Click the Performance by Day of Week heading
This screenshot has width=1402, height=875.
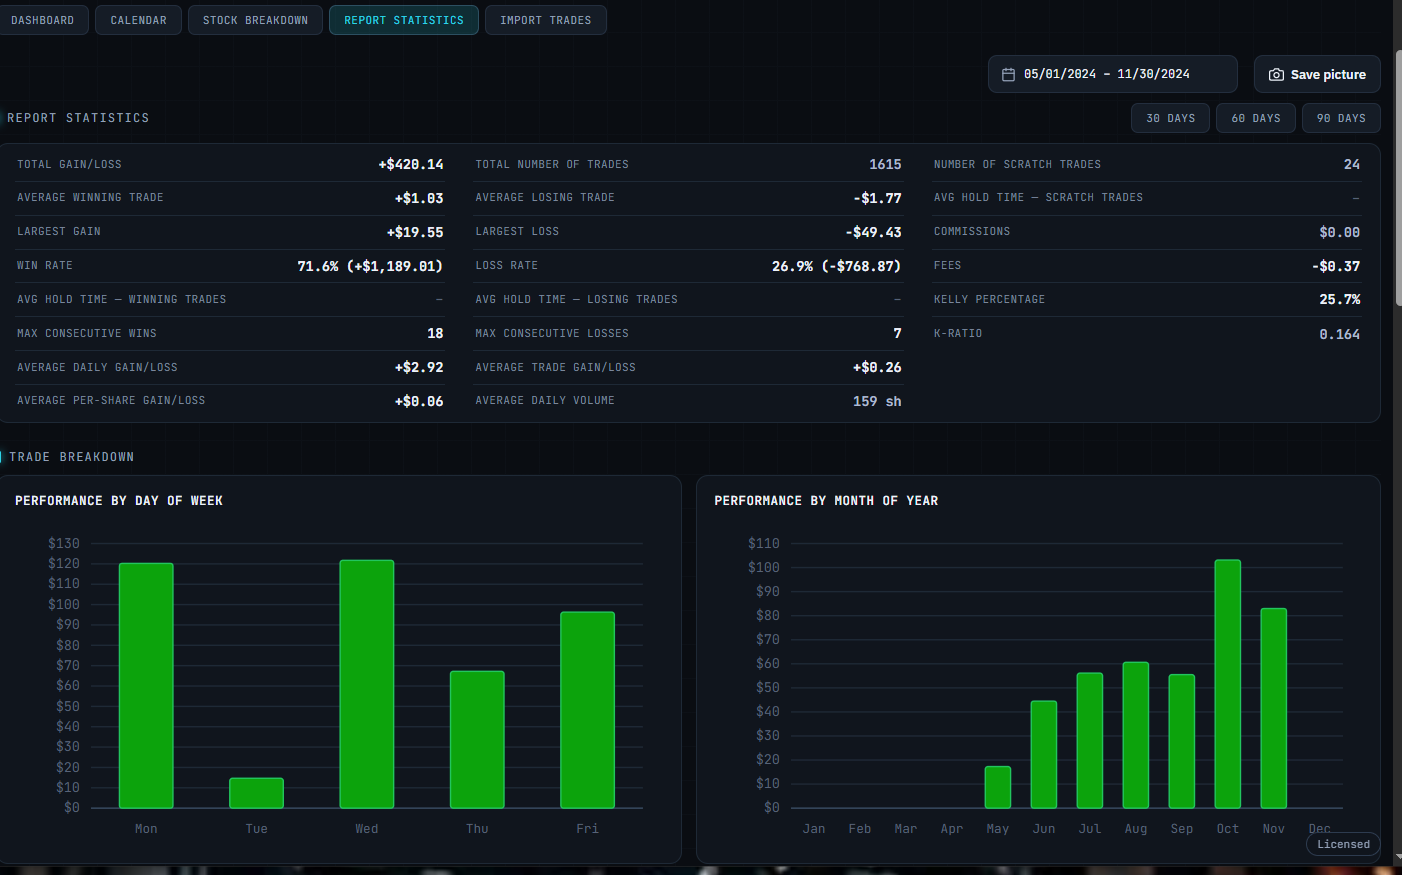pos(119,501)
